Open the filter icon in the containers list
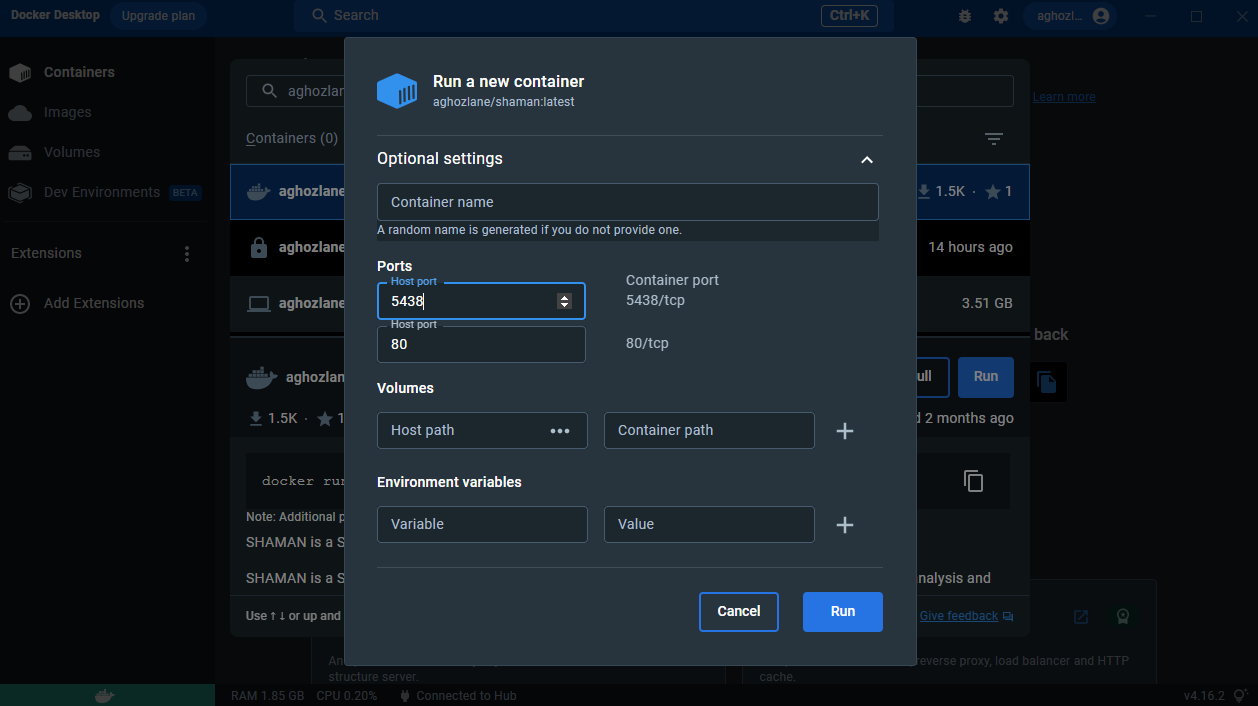1258x706 pixels. pyautogui.click(x=993, y=139)
